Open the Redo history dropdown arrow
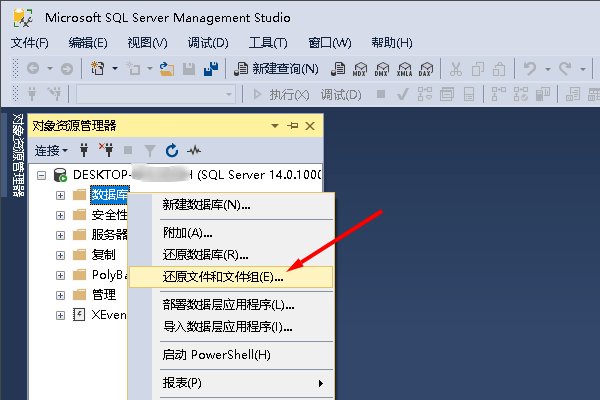The image size is (600, 400). (x=582, y=69)
